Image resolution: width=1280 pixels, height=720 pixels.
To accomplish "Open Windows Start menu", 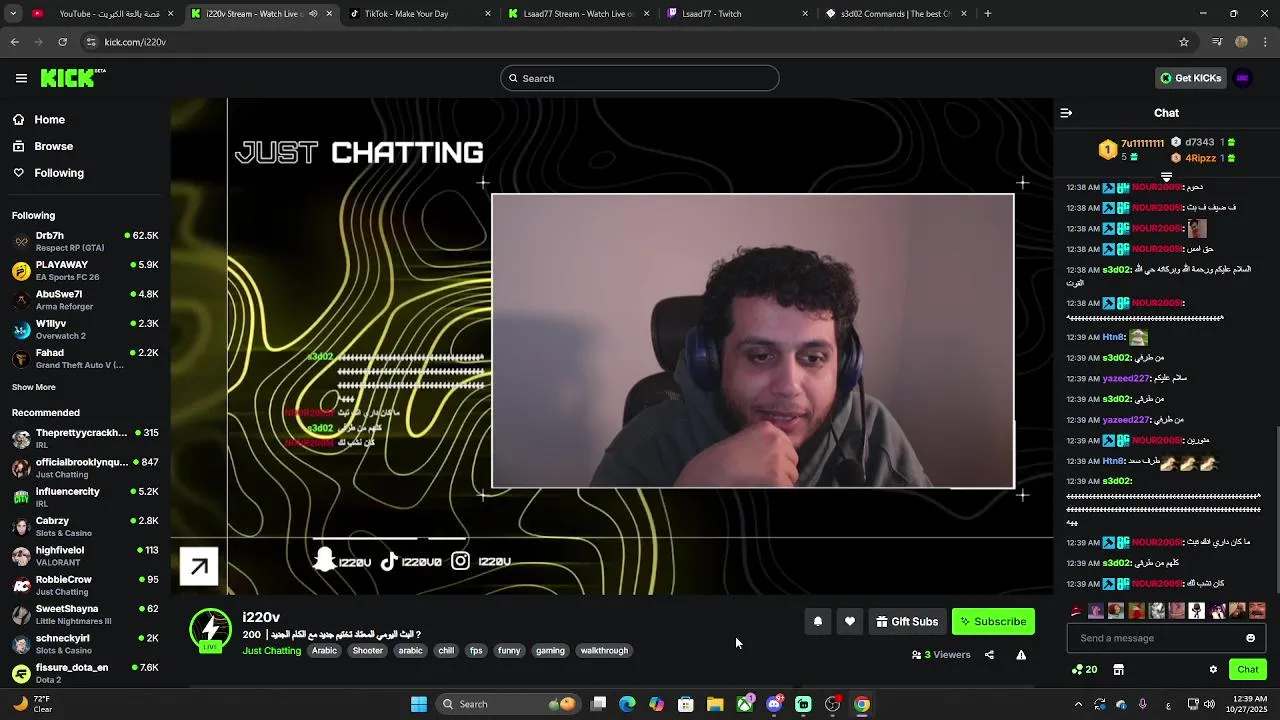I will pyautogui.click(x=419, y=704).
